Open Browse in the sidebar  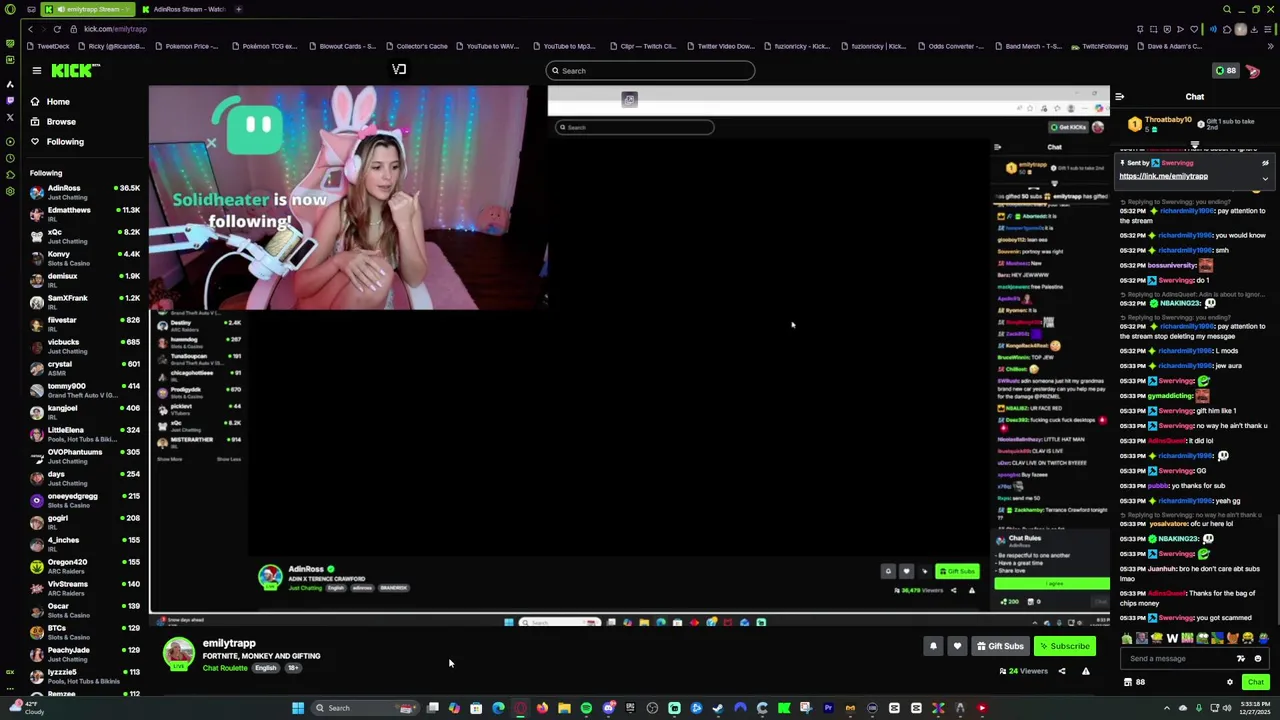pos(61,121)
